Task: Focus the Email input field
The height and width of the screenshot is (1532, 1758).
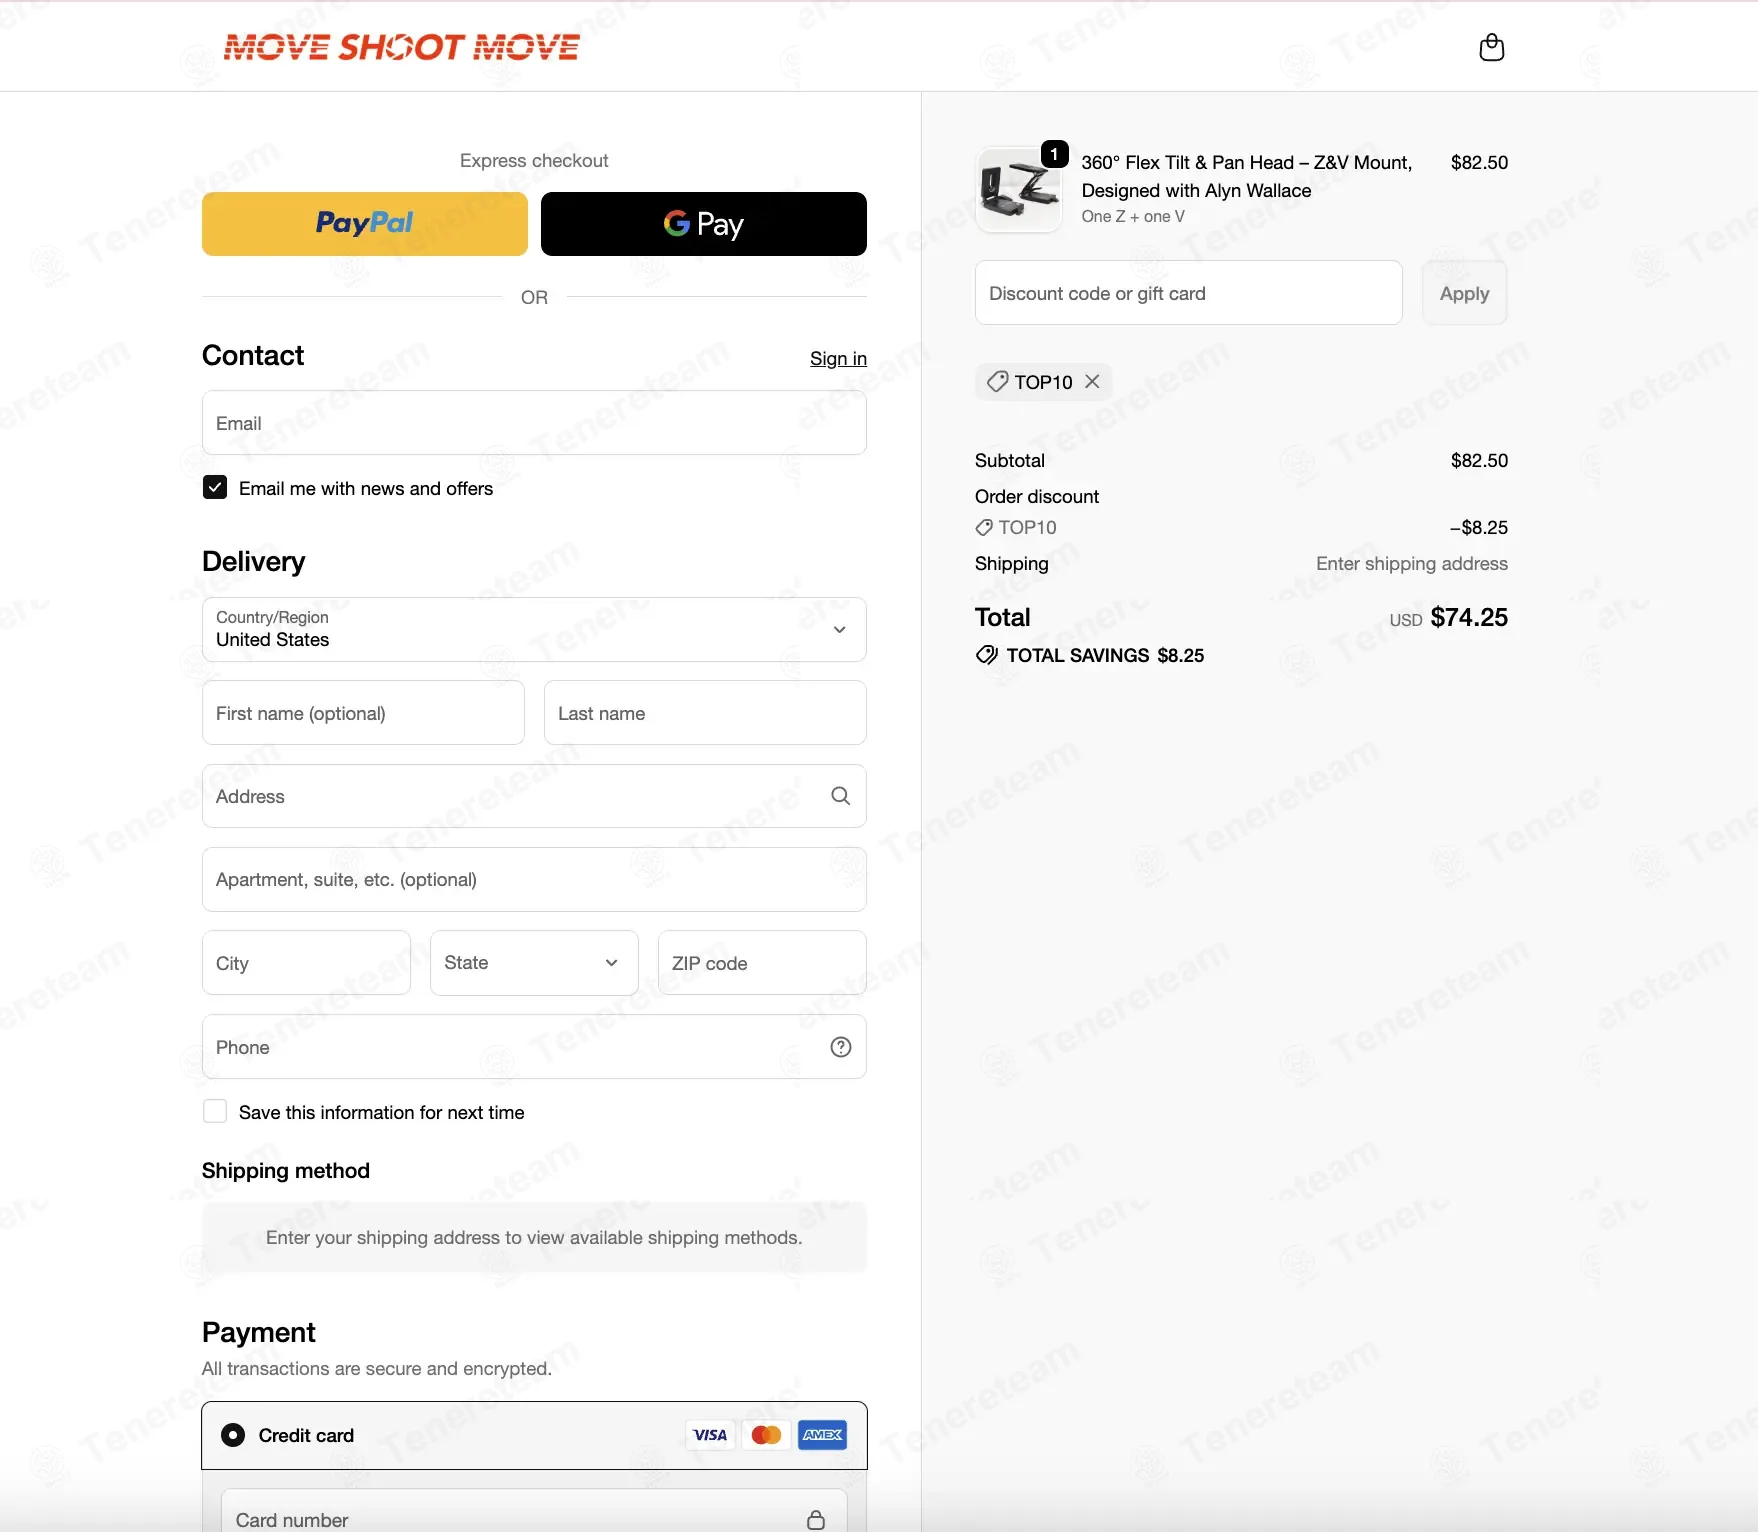Action: (534, 423)
